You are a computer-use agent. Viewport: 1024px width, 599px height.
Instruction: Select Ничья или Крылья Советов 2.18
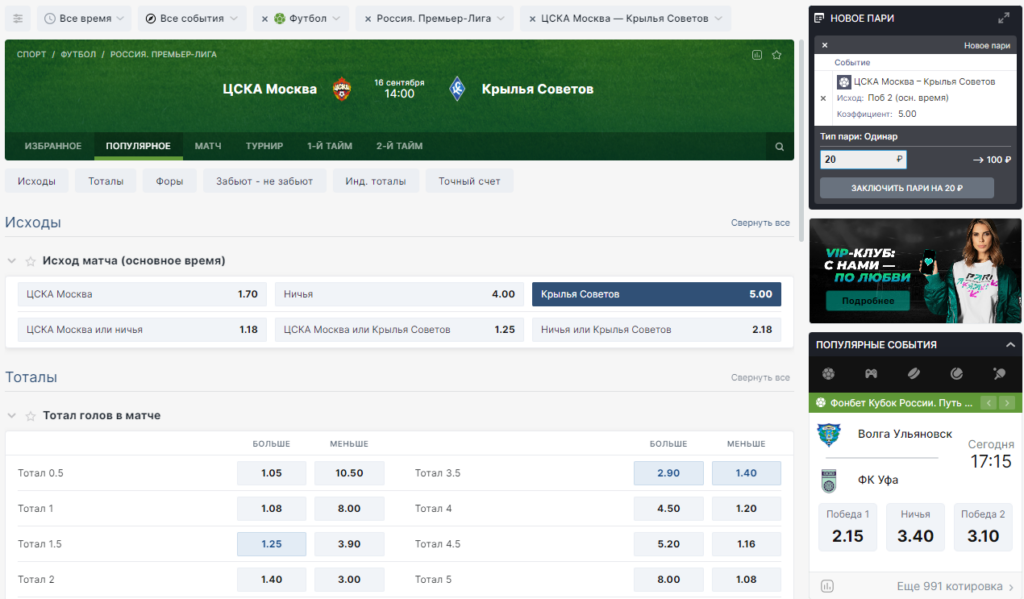coord(656,329)
